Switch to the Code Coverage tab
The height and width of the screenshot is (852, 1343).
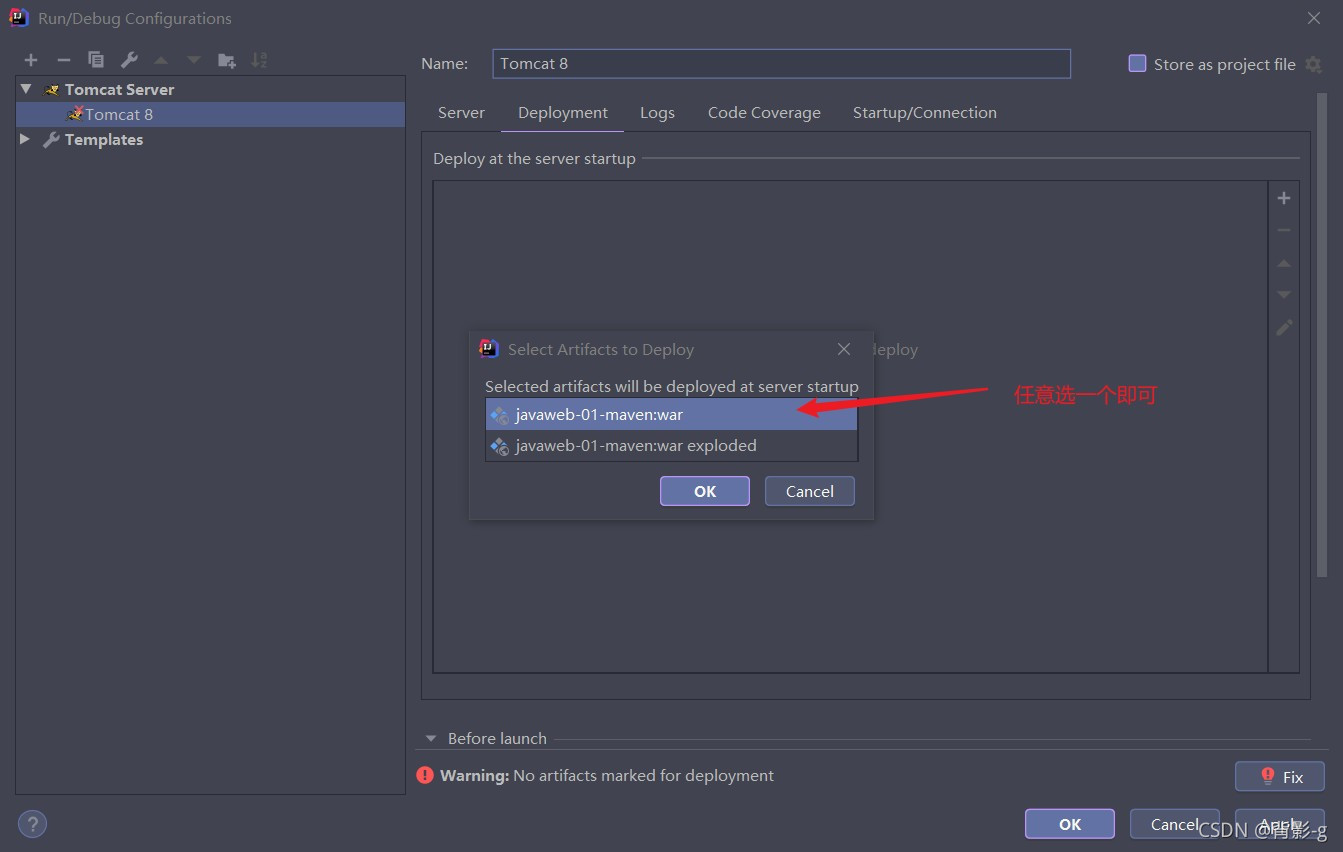coord(764,113)
